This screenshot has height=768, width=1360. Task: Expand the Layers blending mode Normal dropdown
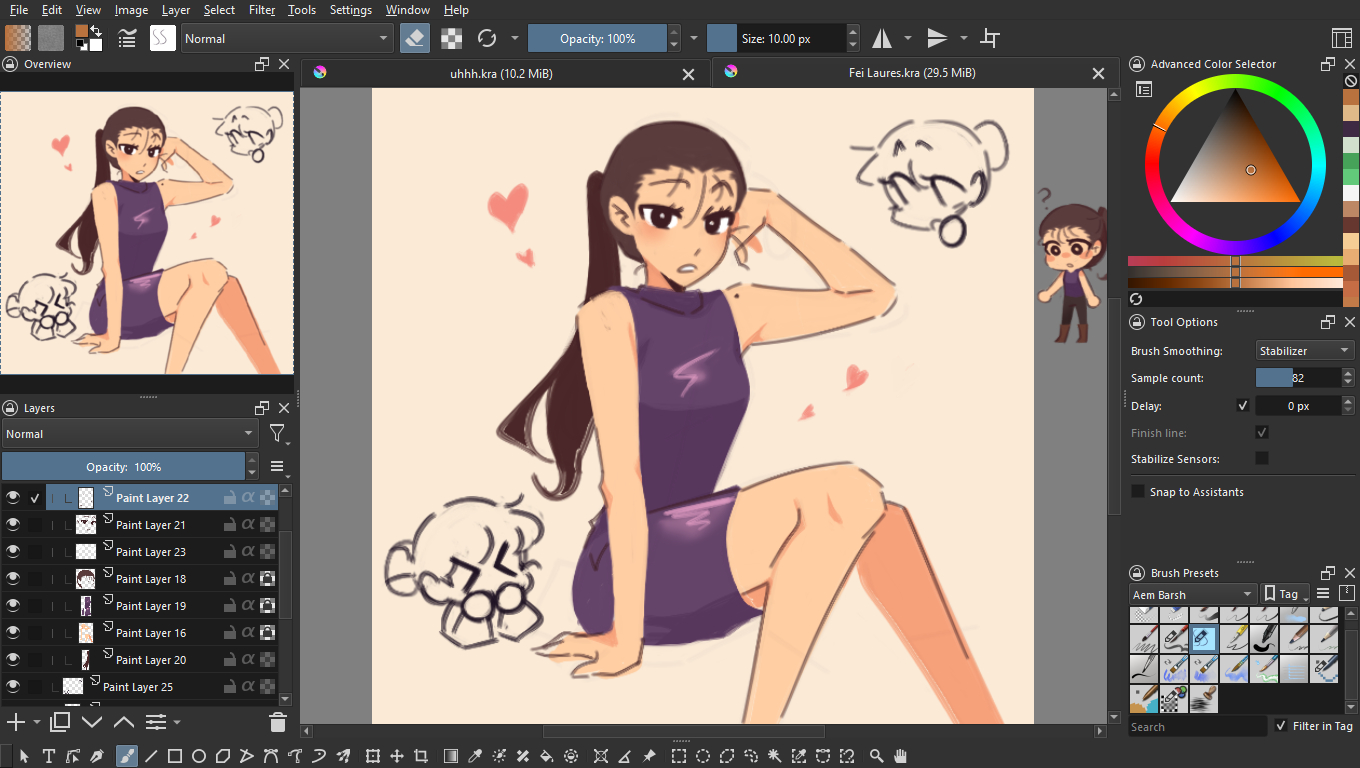(x=129, y=434)
